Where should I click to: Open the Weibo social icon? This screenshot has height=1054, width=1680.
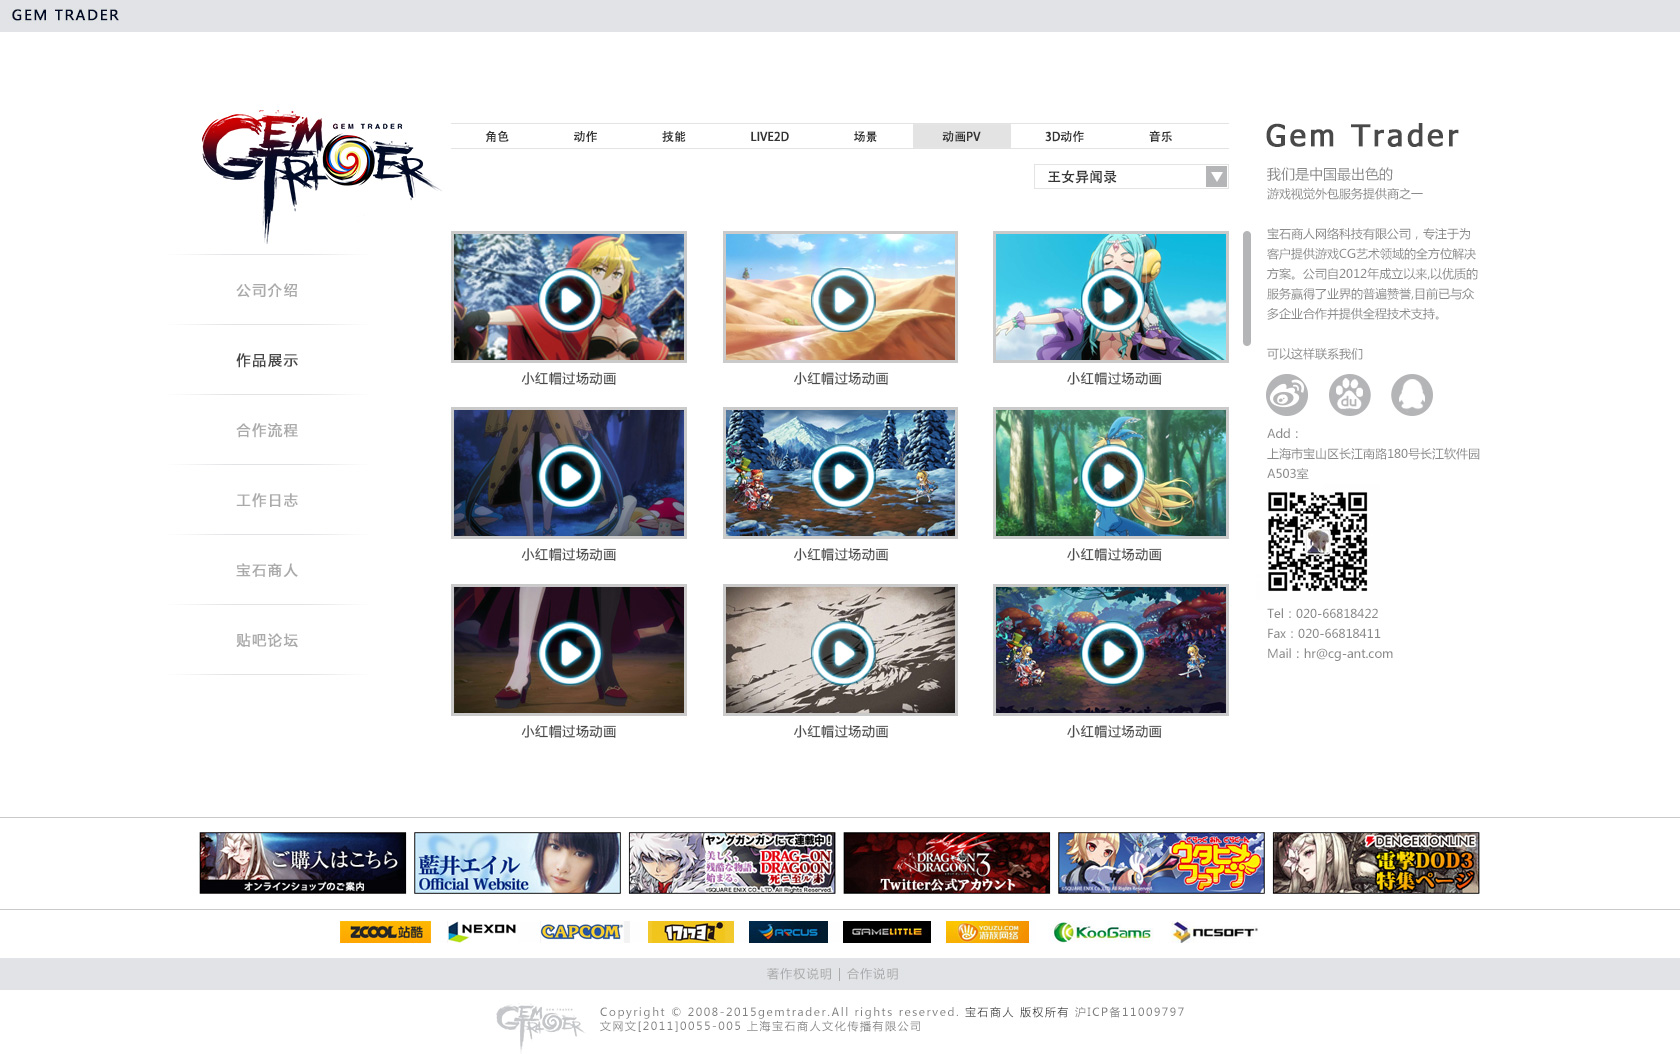(1287, 395)
